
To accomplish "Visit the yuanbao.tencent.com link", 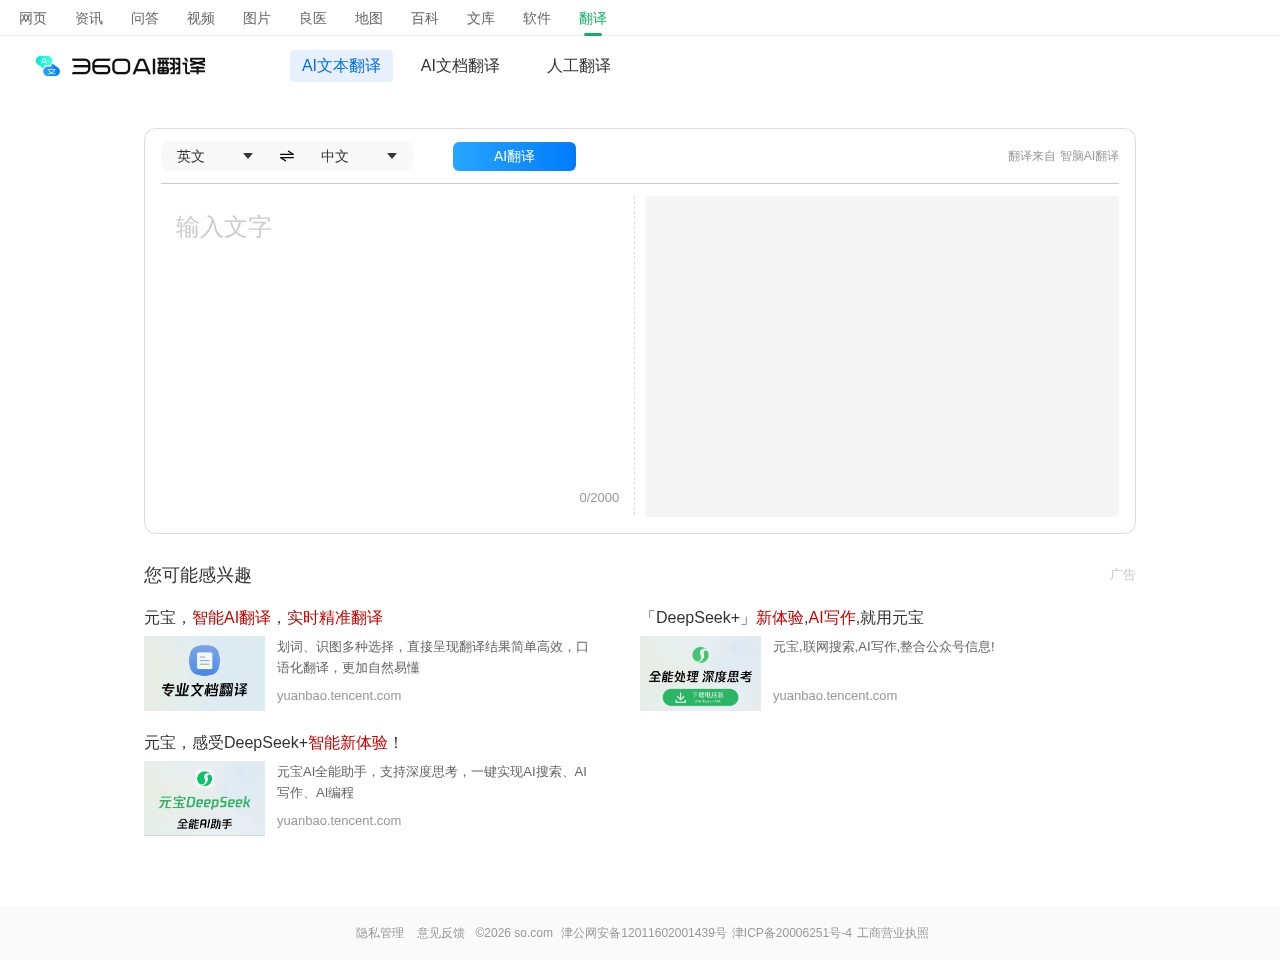I will 339,695.
